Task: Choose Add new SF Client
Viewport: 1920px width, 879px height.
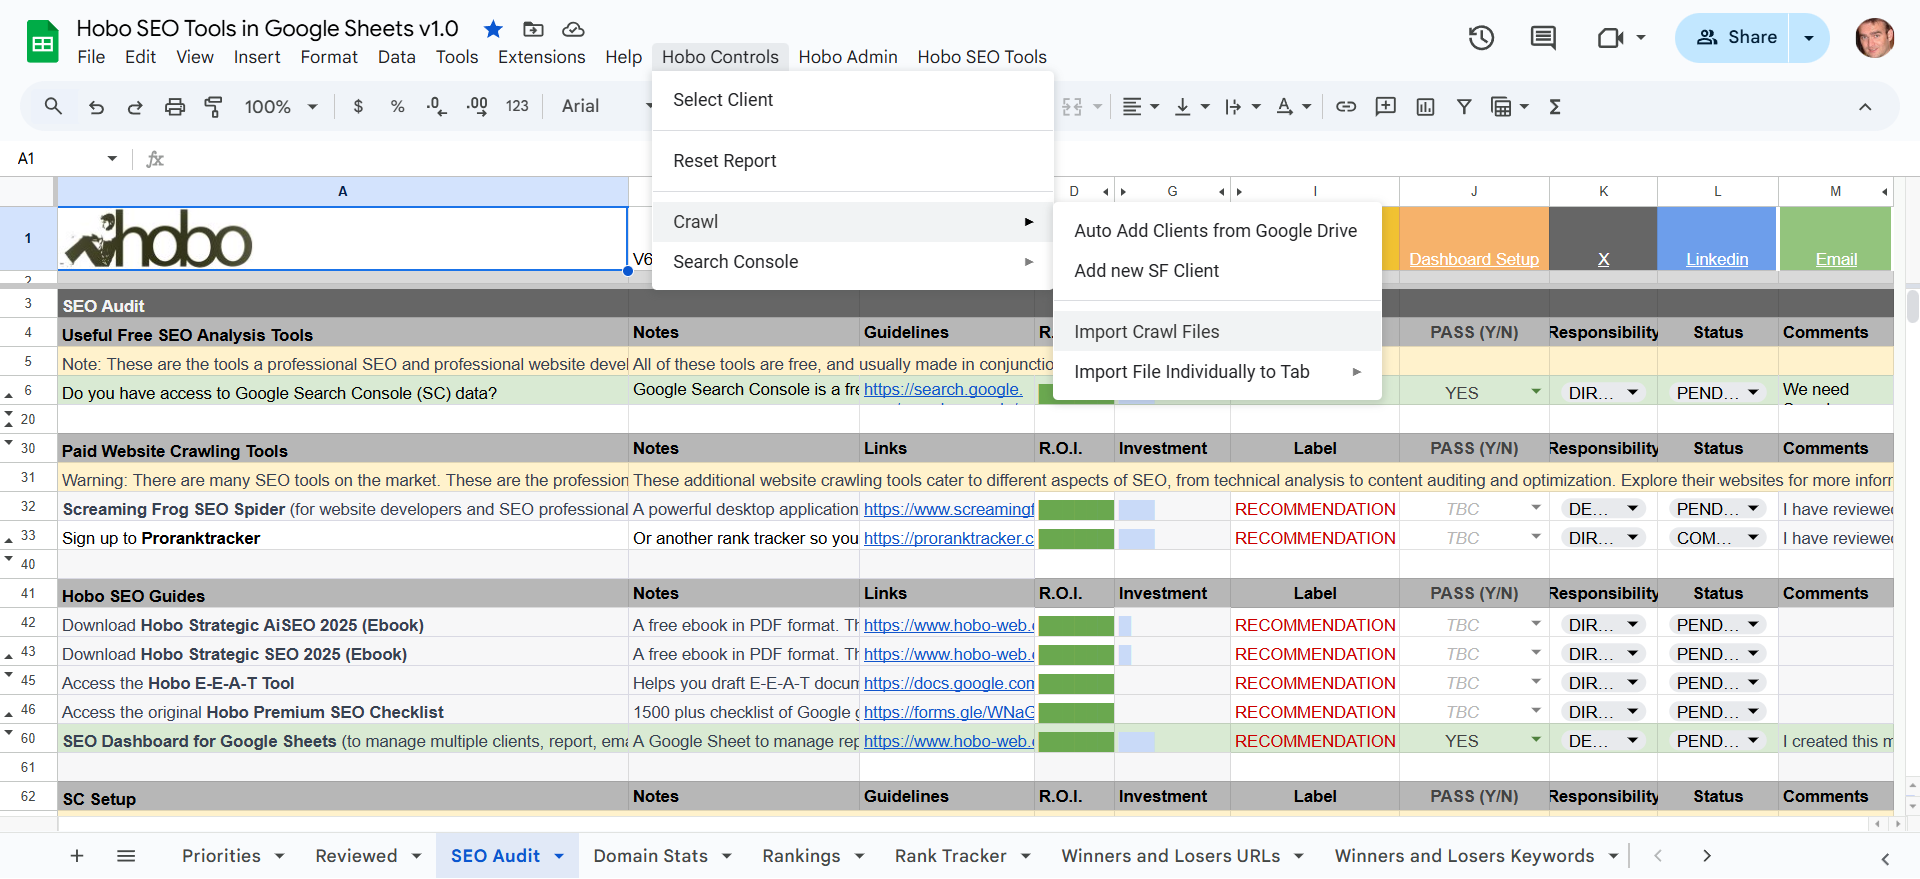Action: pos(1217,271)
